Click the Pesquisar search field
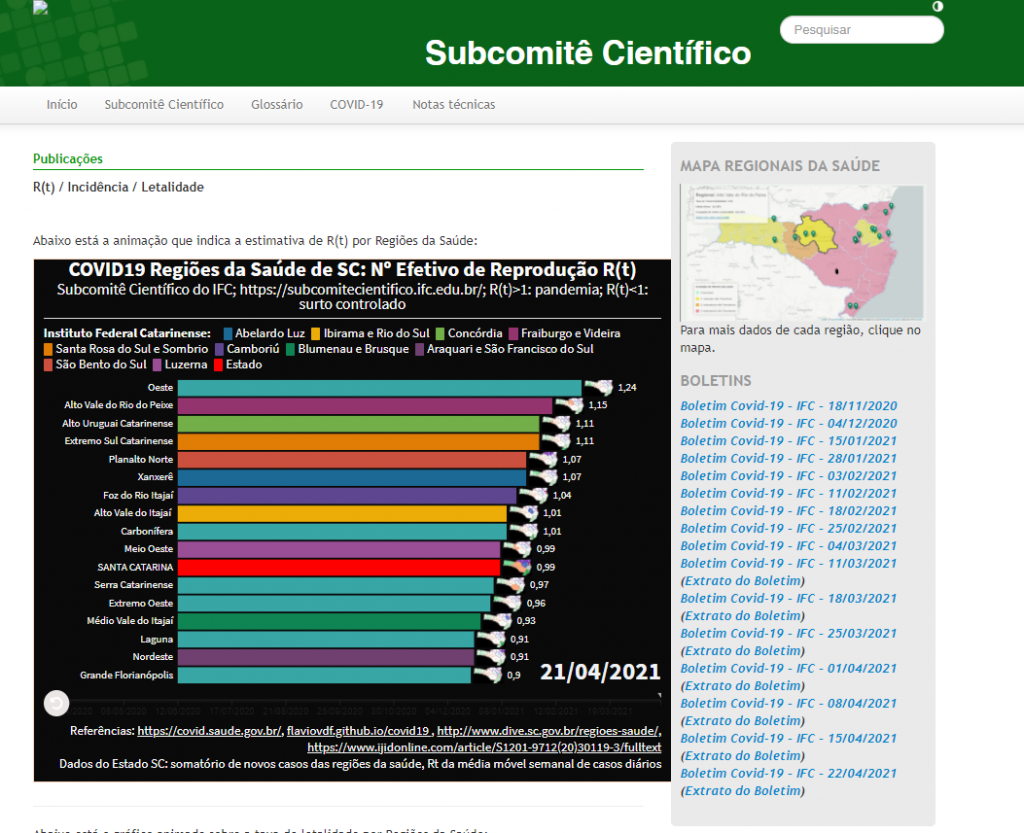 (861, 30)
